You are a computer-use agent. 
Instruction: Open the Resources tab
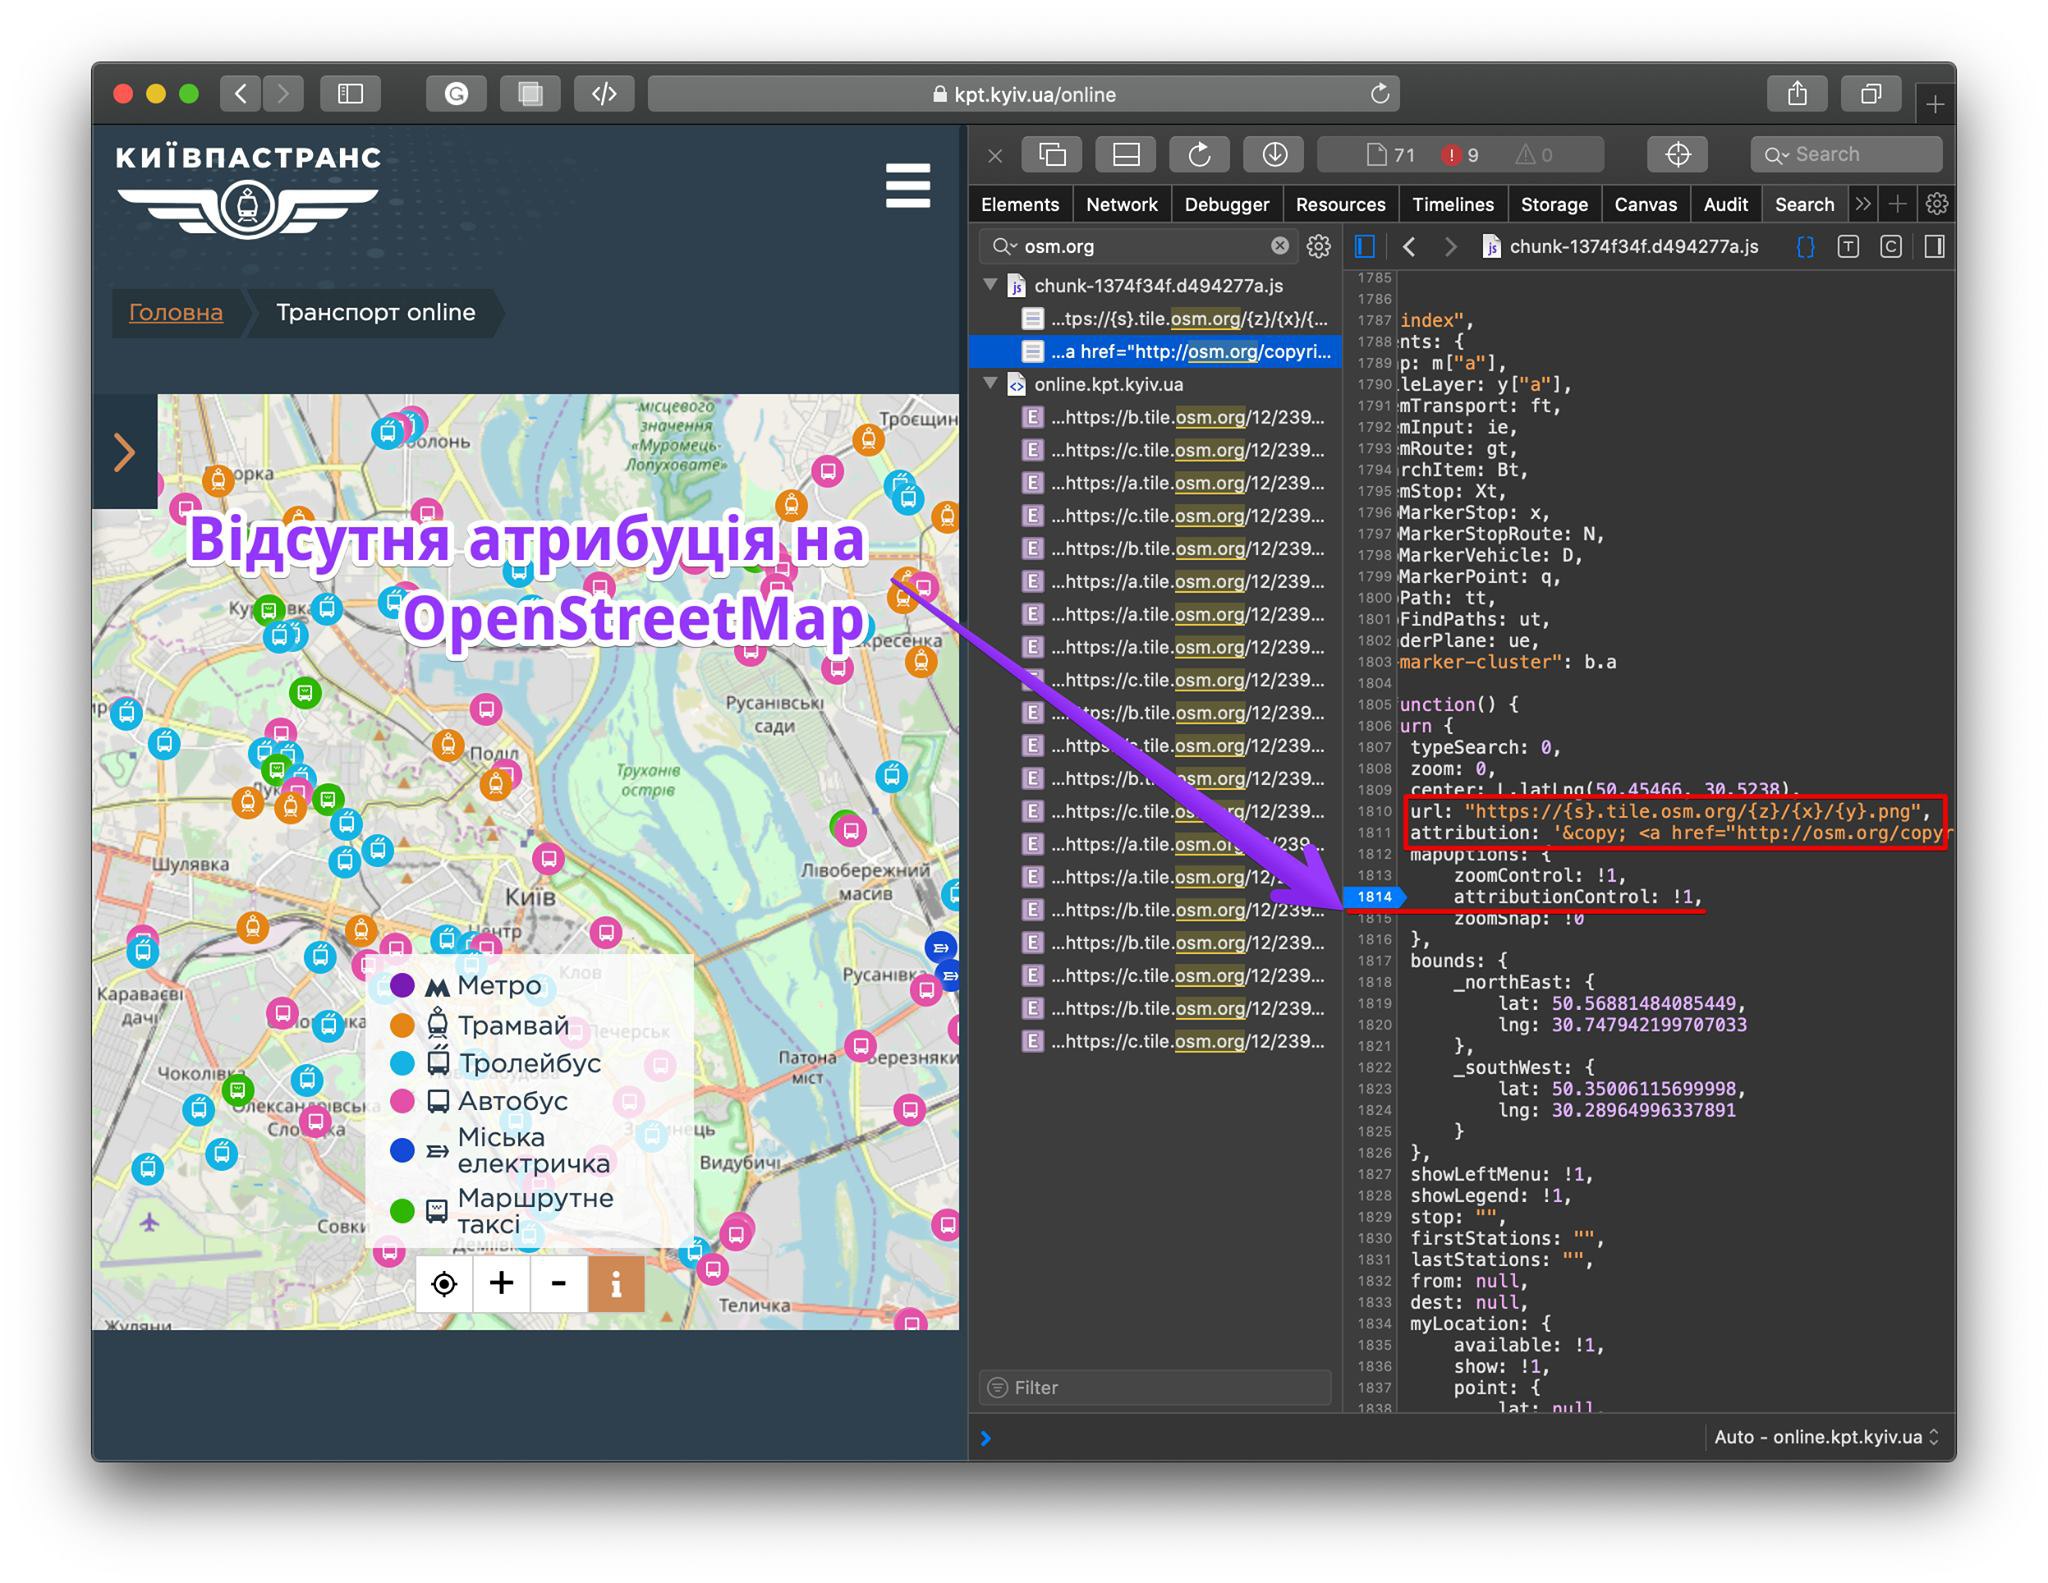point(1340,204)
